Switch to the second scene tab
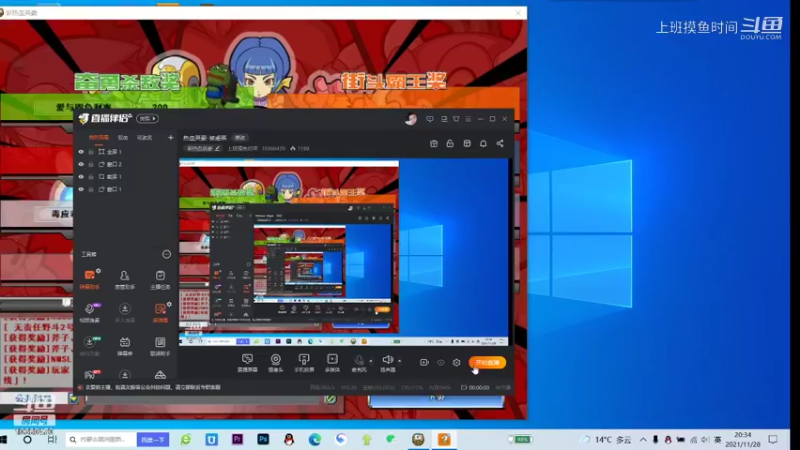This screenshot has width=800, height=450. tap(123, 138)
